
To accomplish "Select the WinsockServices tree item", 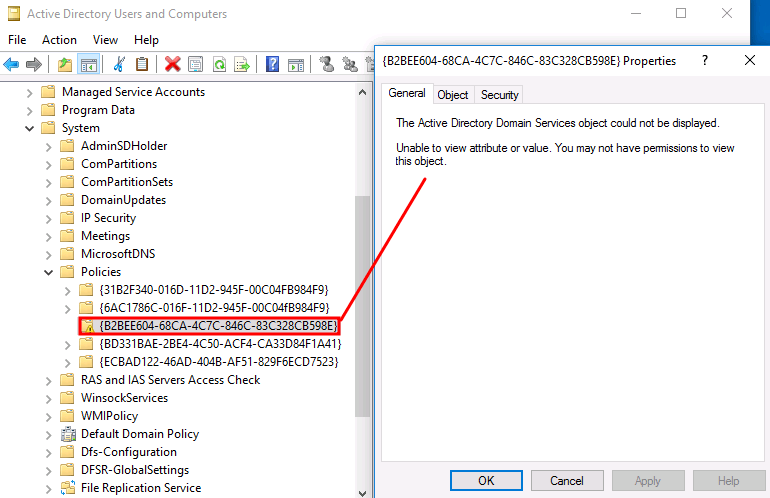I will click(x=124, y=398).
